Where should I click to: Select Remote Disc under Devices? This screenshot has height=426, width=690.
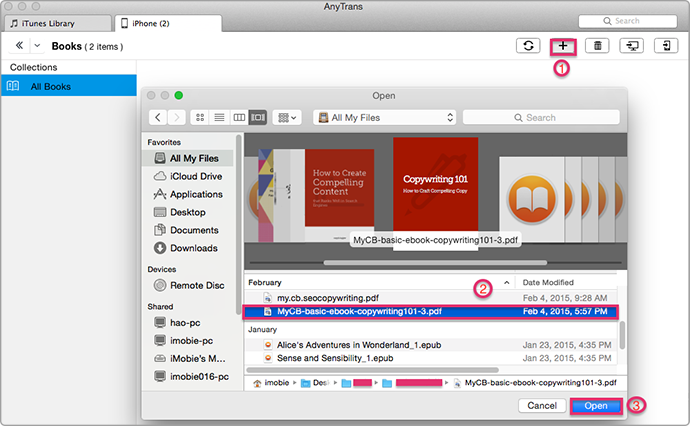pyautogui.click(x=189, y=285)
